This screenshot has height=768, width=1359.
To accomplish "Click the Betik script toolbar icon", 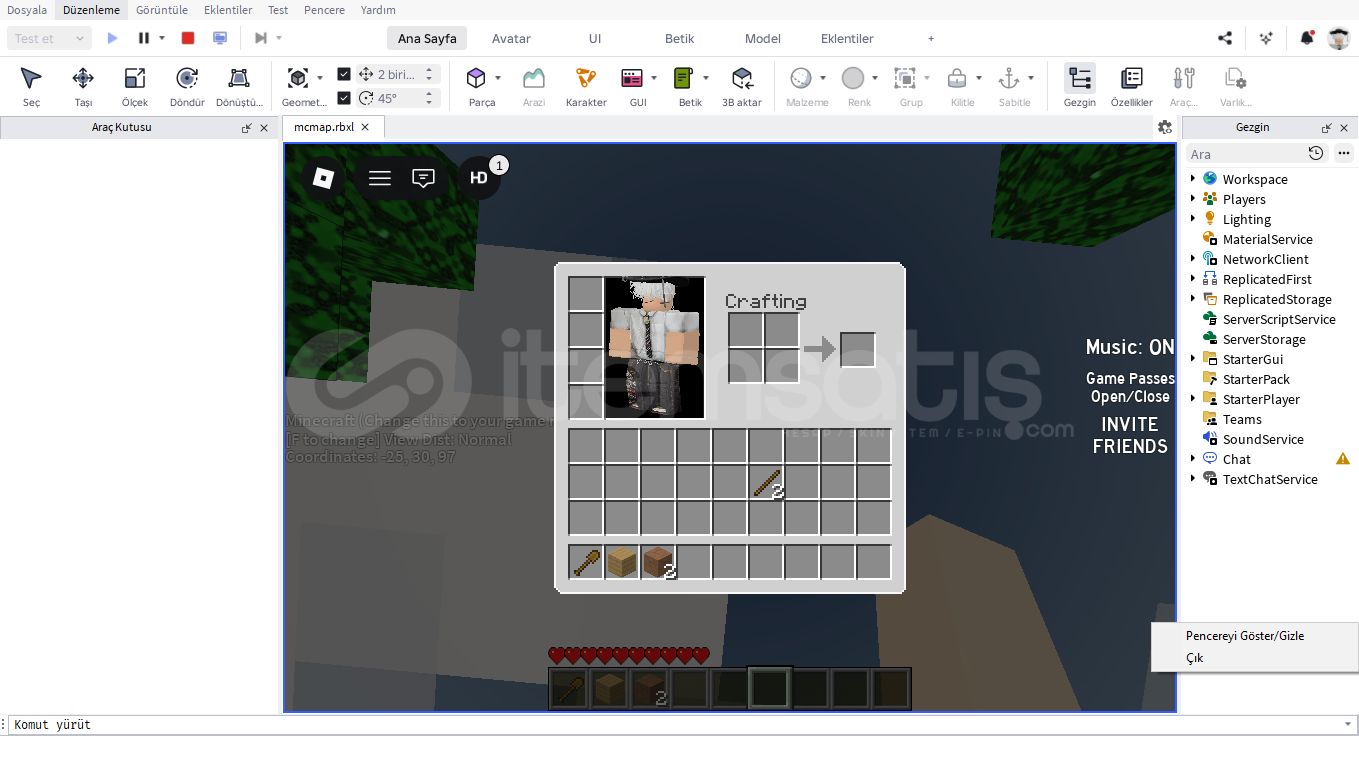I will tap(684, 78).
